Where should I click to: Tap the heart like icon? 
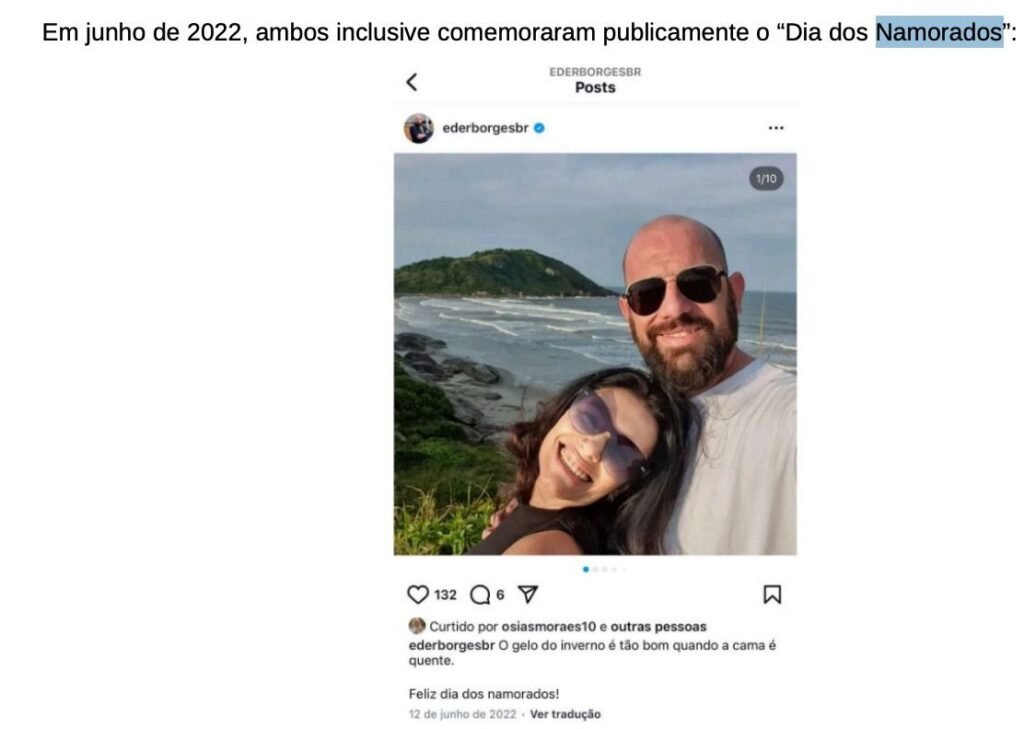tap(417, 594)
